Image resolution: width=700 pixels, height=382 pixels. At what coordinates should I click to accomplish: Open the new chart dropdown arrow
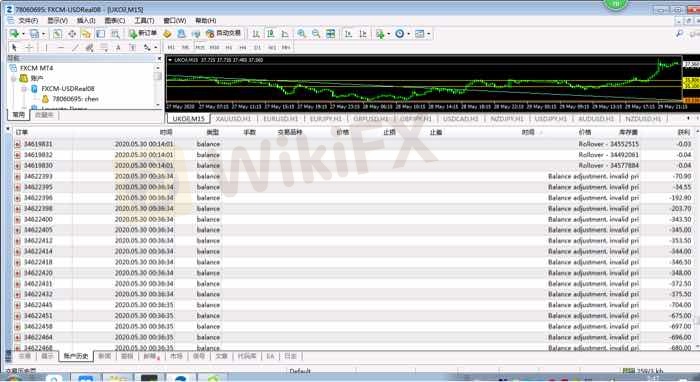point(23,34)
